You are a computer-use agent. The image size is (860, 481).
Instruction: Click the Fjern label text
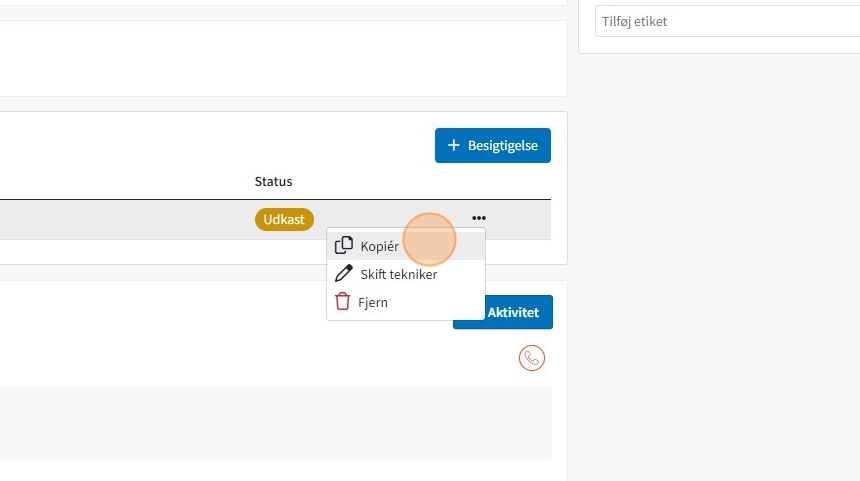pos(373,302)
